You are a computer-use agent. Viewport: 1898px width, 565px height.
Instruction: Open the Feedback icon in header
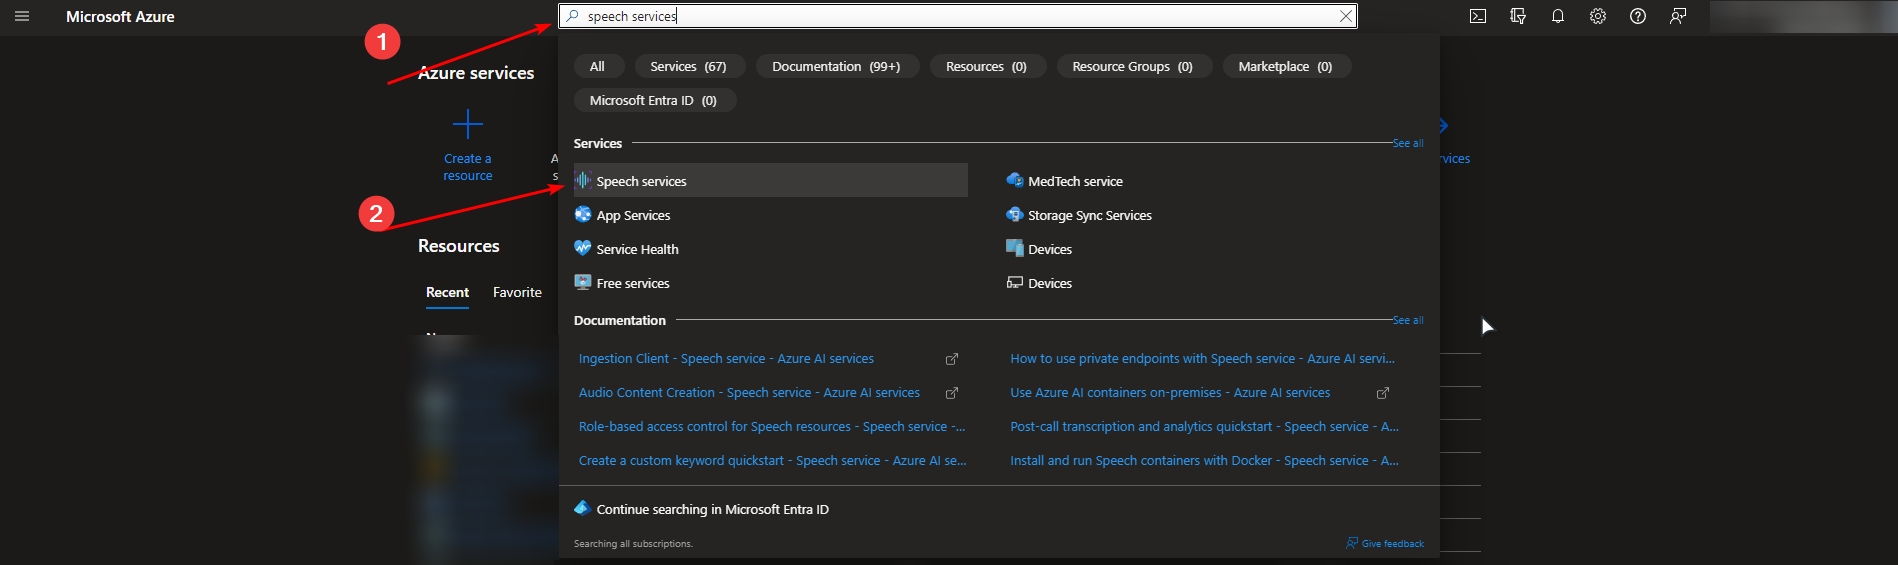coord(1678,16)
